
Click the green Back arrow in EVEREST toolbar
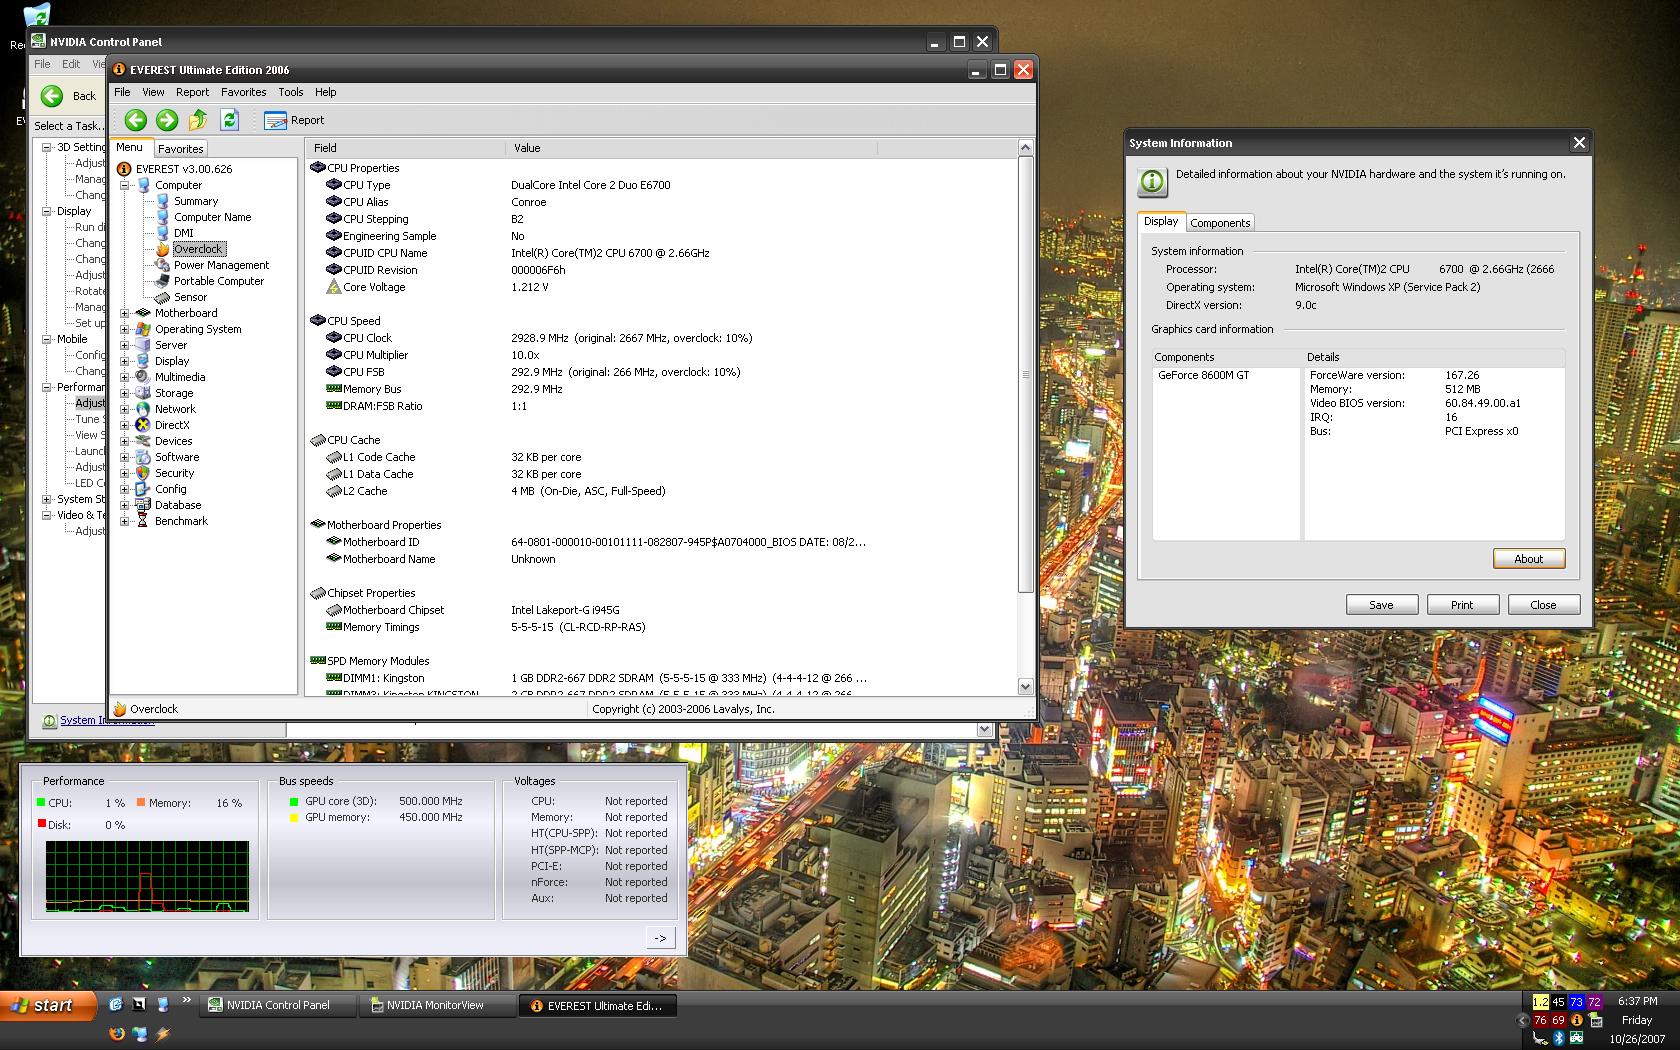tap(136, 120)
